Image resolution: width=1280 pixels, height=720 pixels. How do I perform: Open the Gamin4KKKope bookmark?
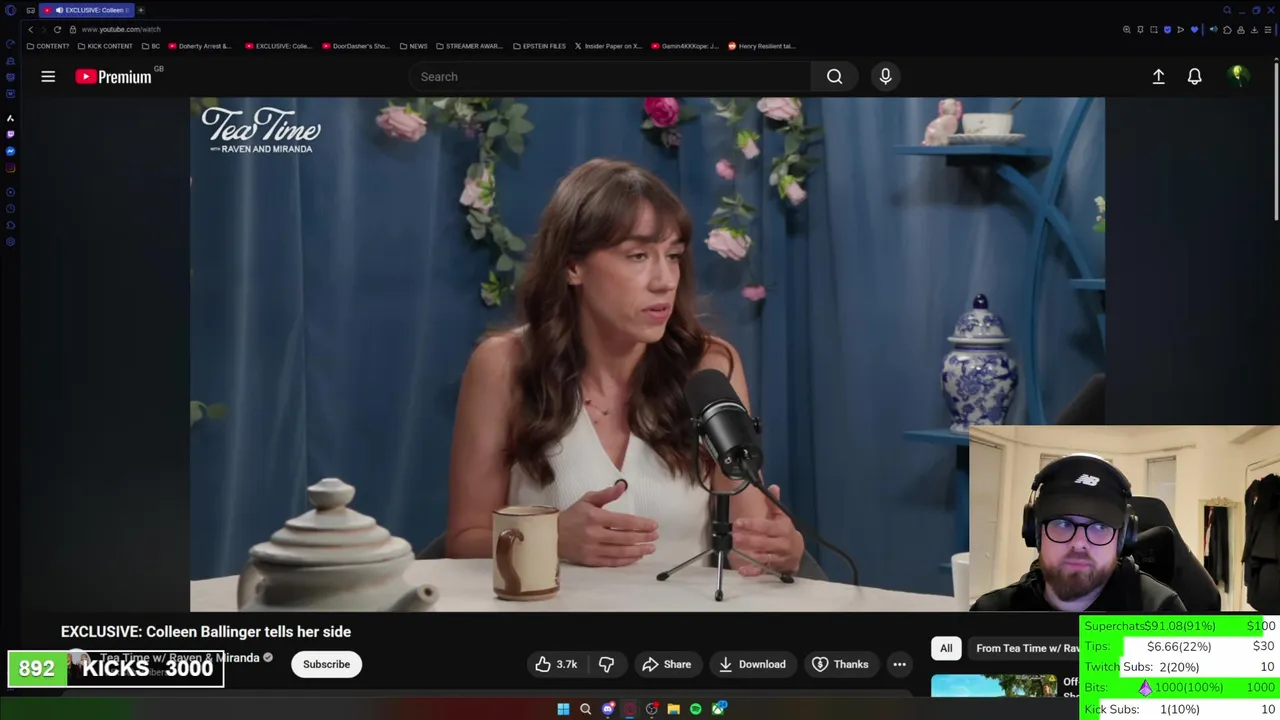[x=684, y=46]
